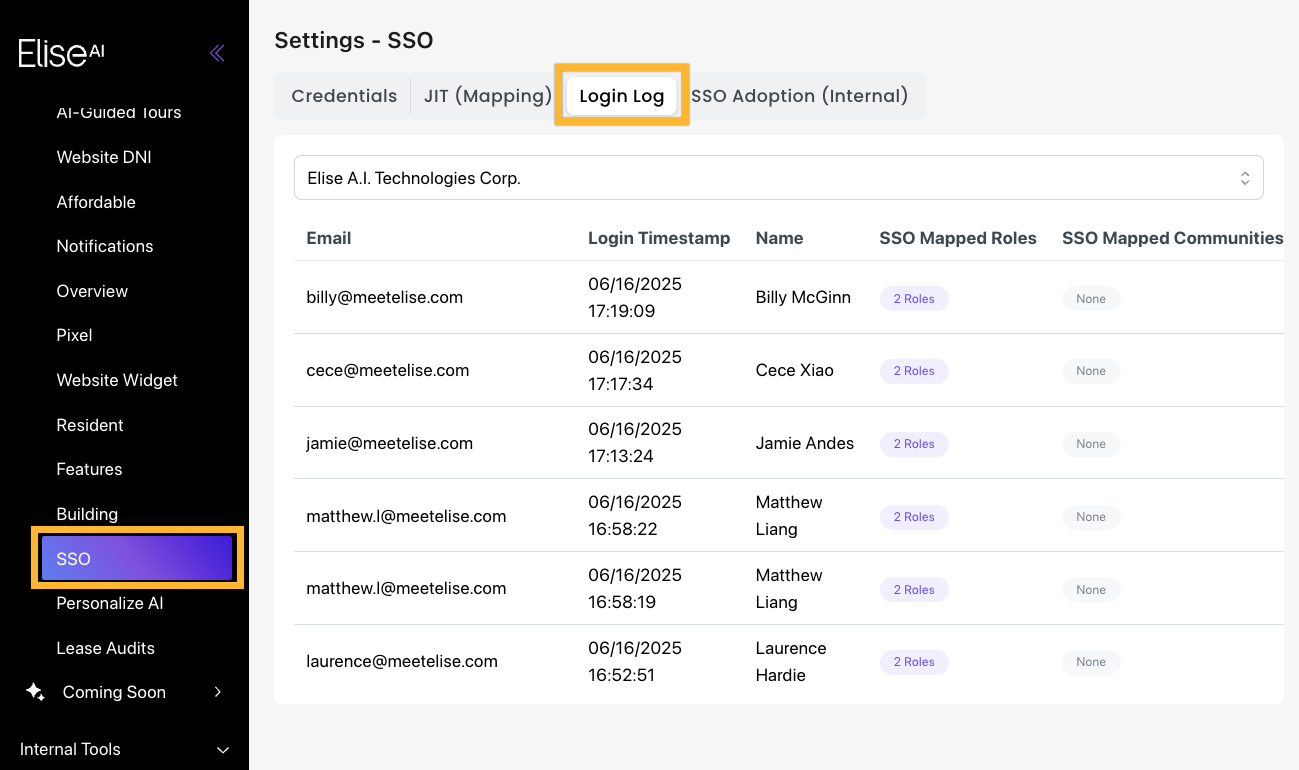Open the Affordable settings page
Viewport: 1299px width, 770px height.
96,202
